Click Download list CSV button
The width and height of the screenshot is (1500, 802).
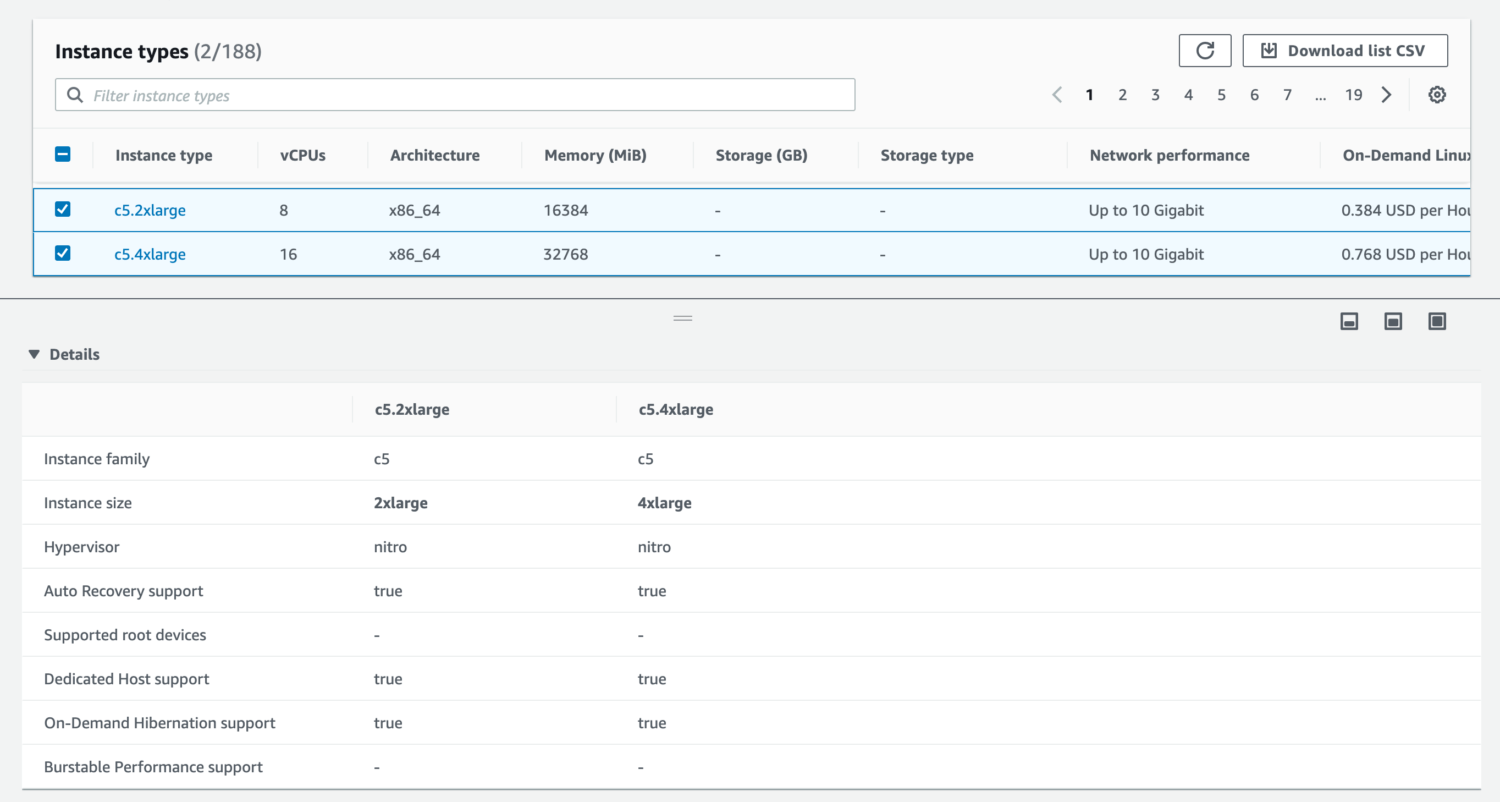(x=1344, y=51)
